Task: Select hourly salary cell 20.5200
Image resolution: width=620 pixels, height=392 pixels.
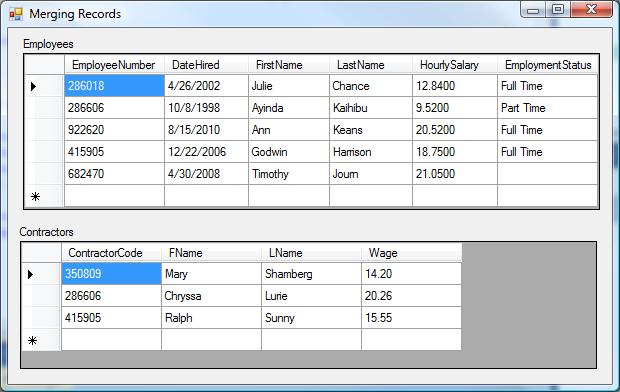Action: pos(455,130)
